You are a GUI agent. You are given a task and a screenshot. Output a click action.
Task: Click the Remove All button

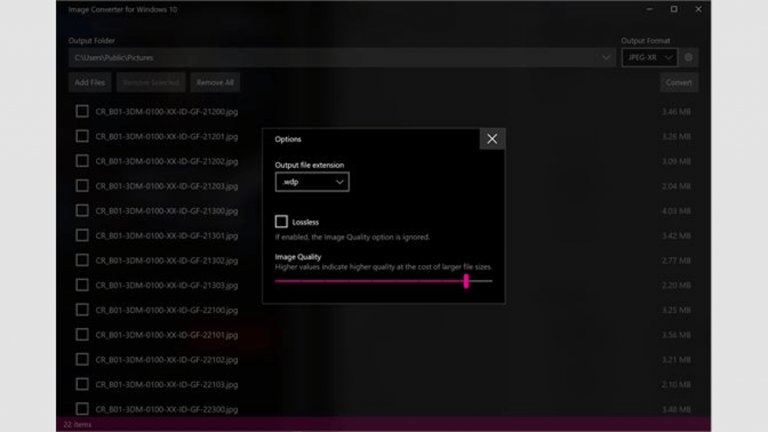click(215, 82)
